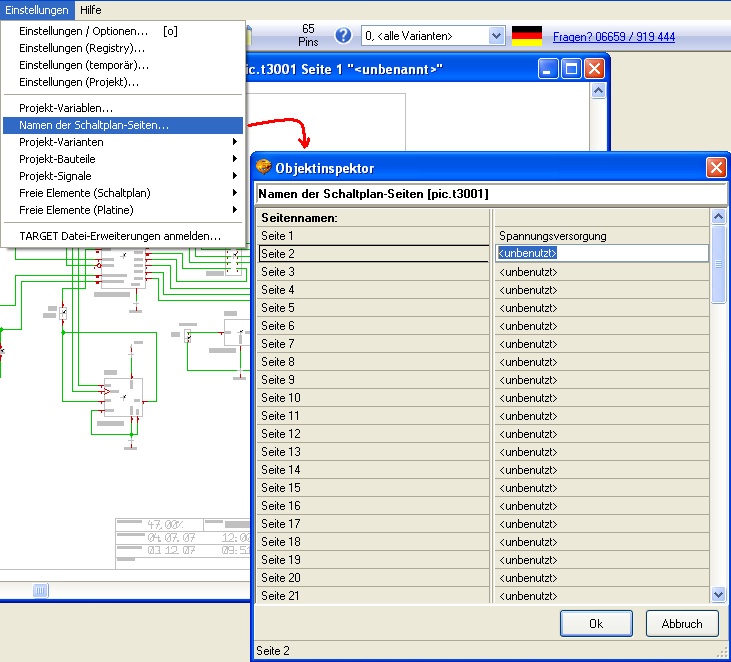Click the Fragen phone number link

(613, 37)
